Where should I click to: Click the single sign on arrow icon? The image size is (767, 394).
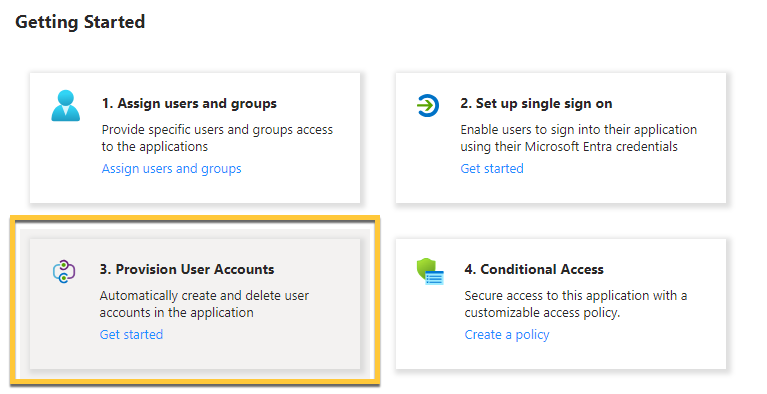tap(428, 105)
